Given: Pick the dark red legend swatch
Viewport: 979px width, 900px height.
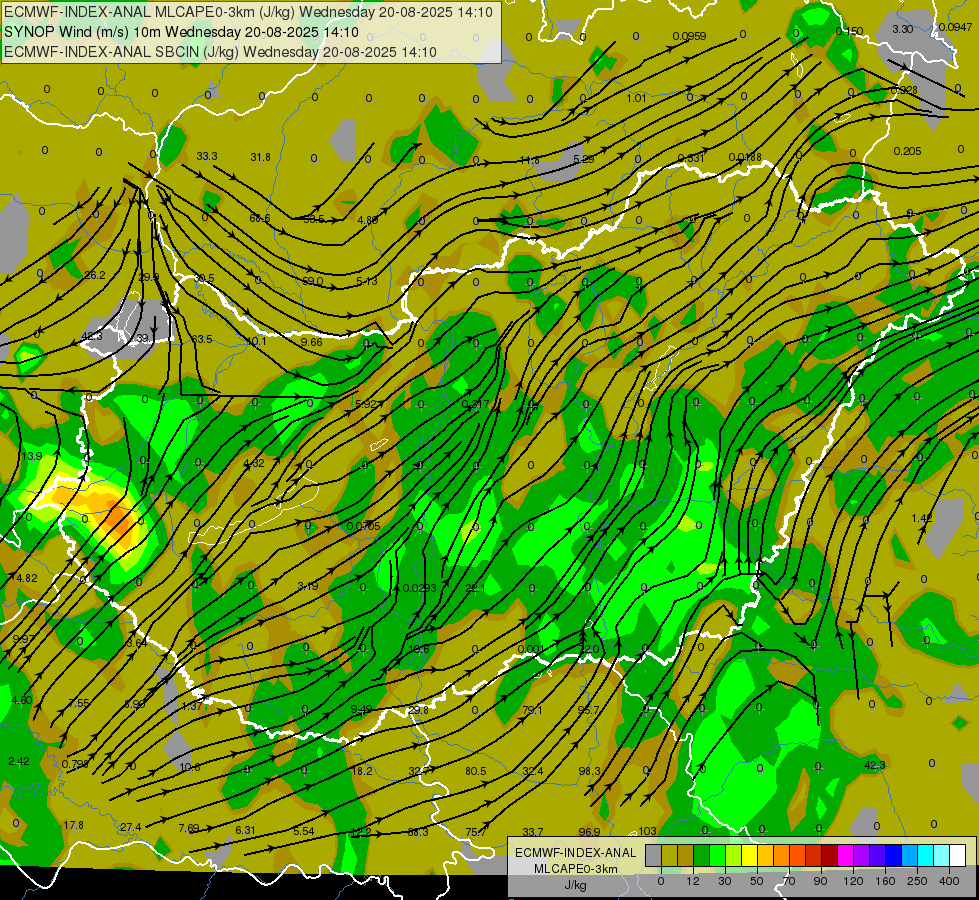Looking at the screenshot, I should pos(829,856).
